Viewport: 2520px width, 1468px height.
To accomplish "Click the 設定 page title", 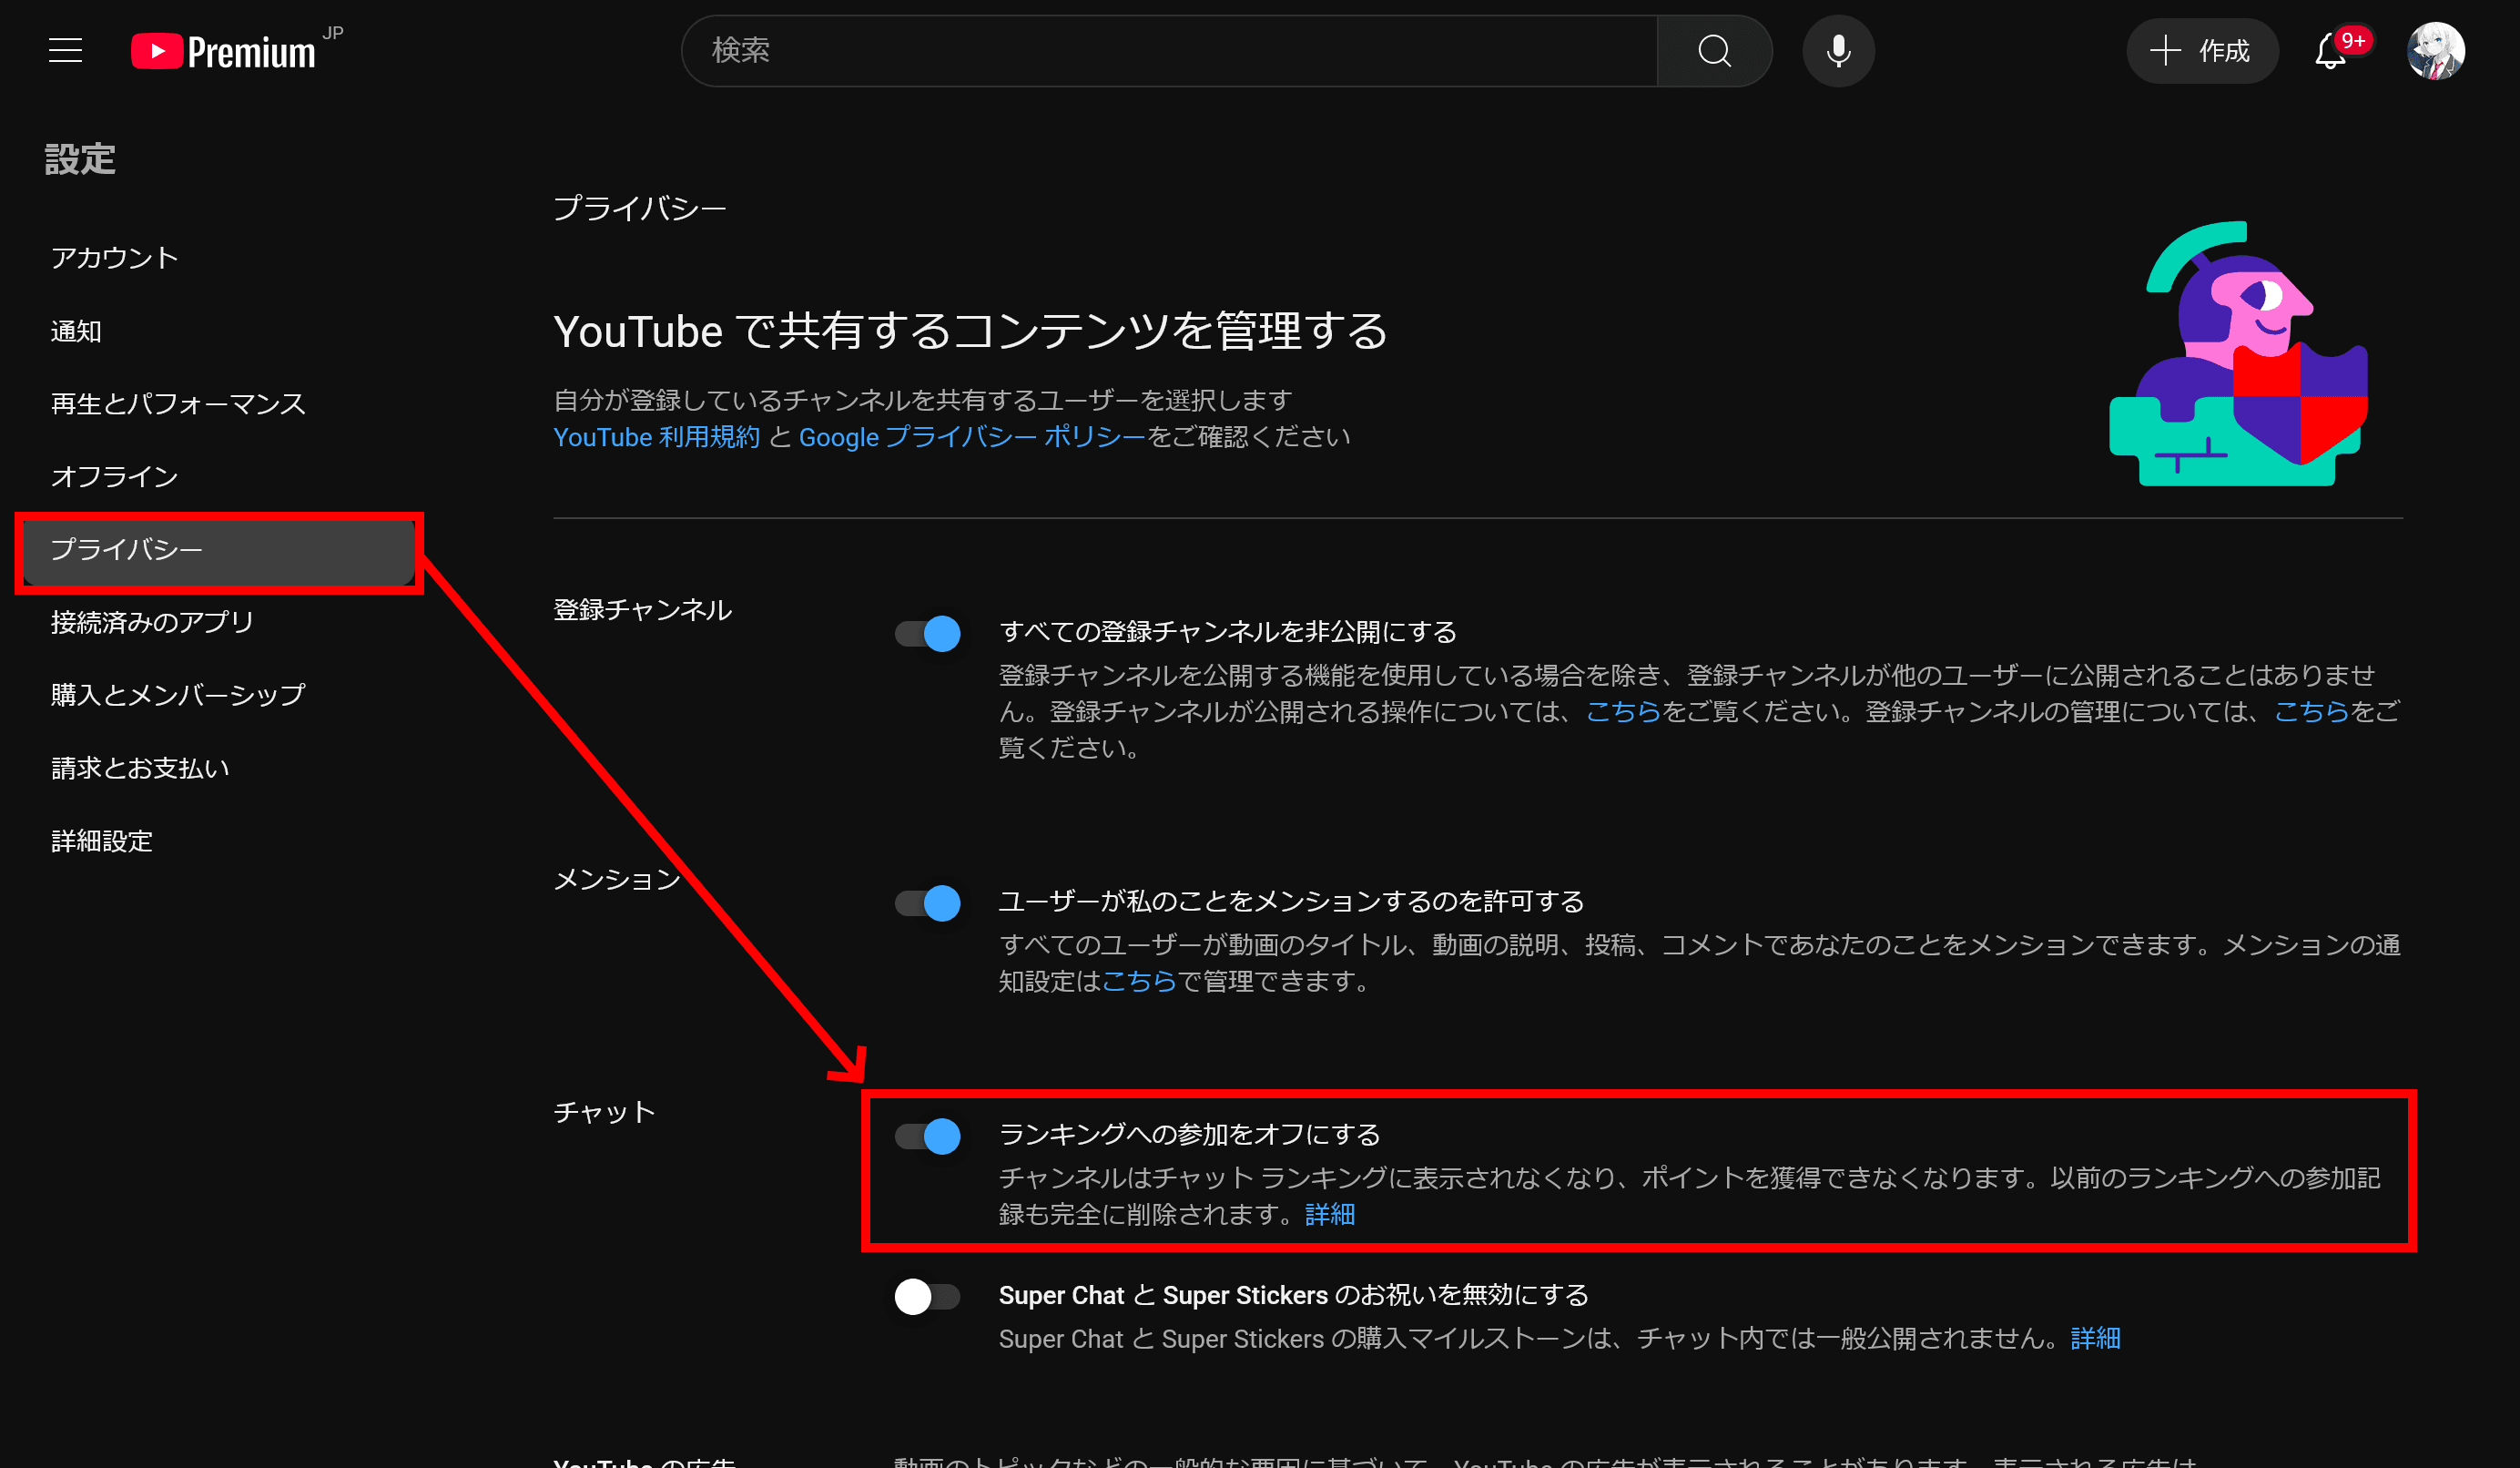I will click(x=80, y=159).
